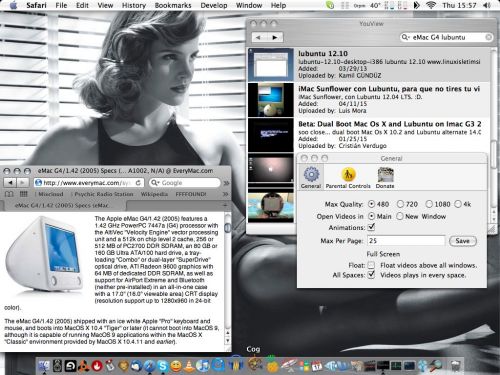Show Safari bookmarks via open-book icon
The height and width of the screenshot is (375, 500).
click(x=9, y=194)
